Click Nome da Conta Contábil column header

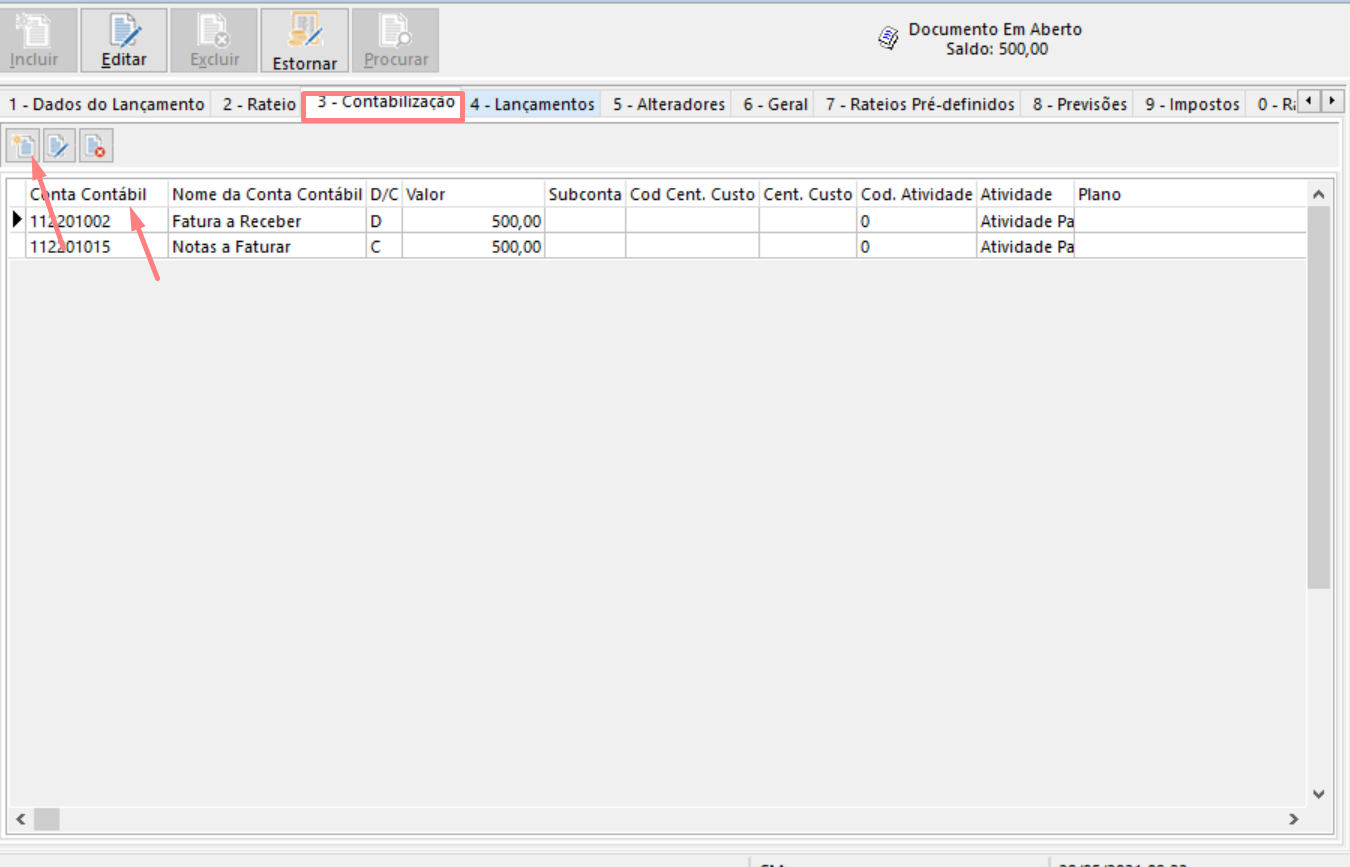coord(267,194)
